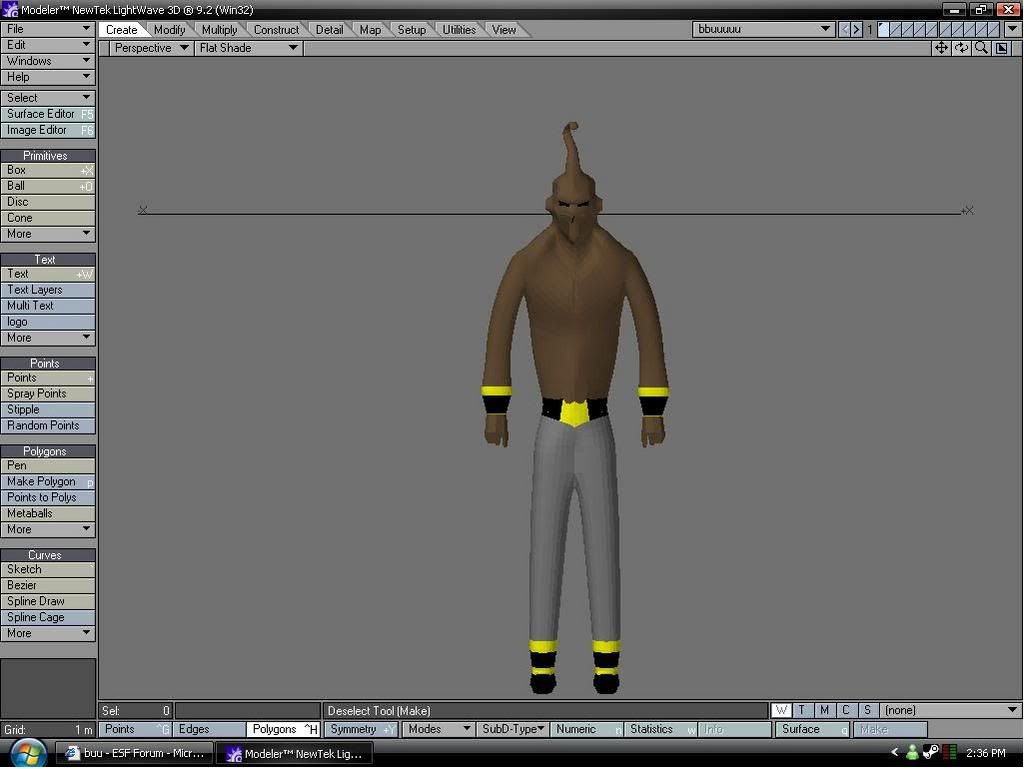Switch to the Multiply tab
Viewport: 1024px width, 769px height.
(219, 30)
